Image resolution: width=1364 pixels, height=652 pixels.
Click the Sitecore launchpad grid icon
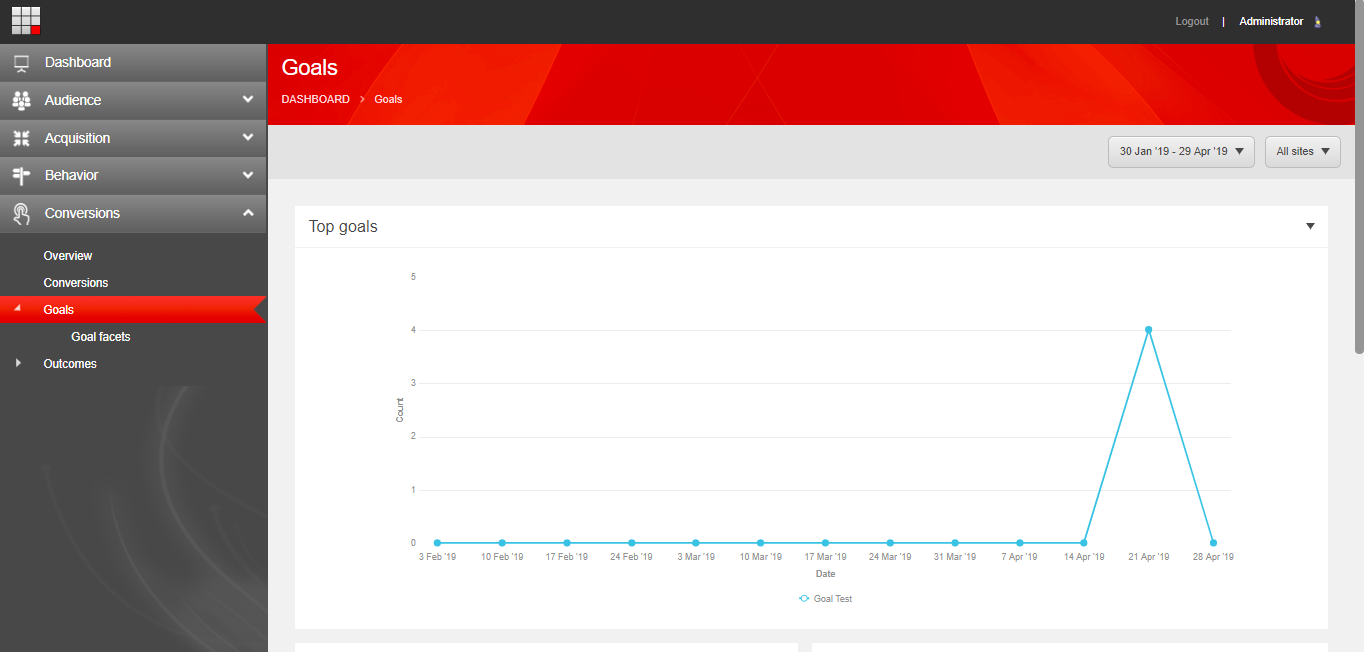pyautogui.click(x=26, y=21)
